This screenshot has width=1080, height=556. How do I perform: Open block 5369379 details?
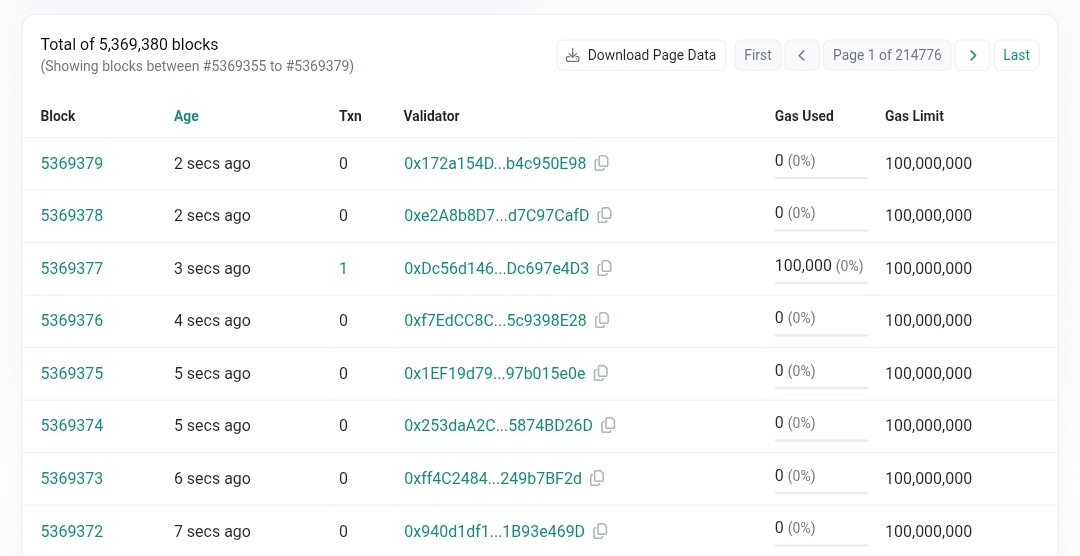72,163
